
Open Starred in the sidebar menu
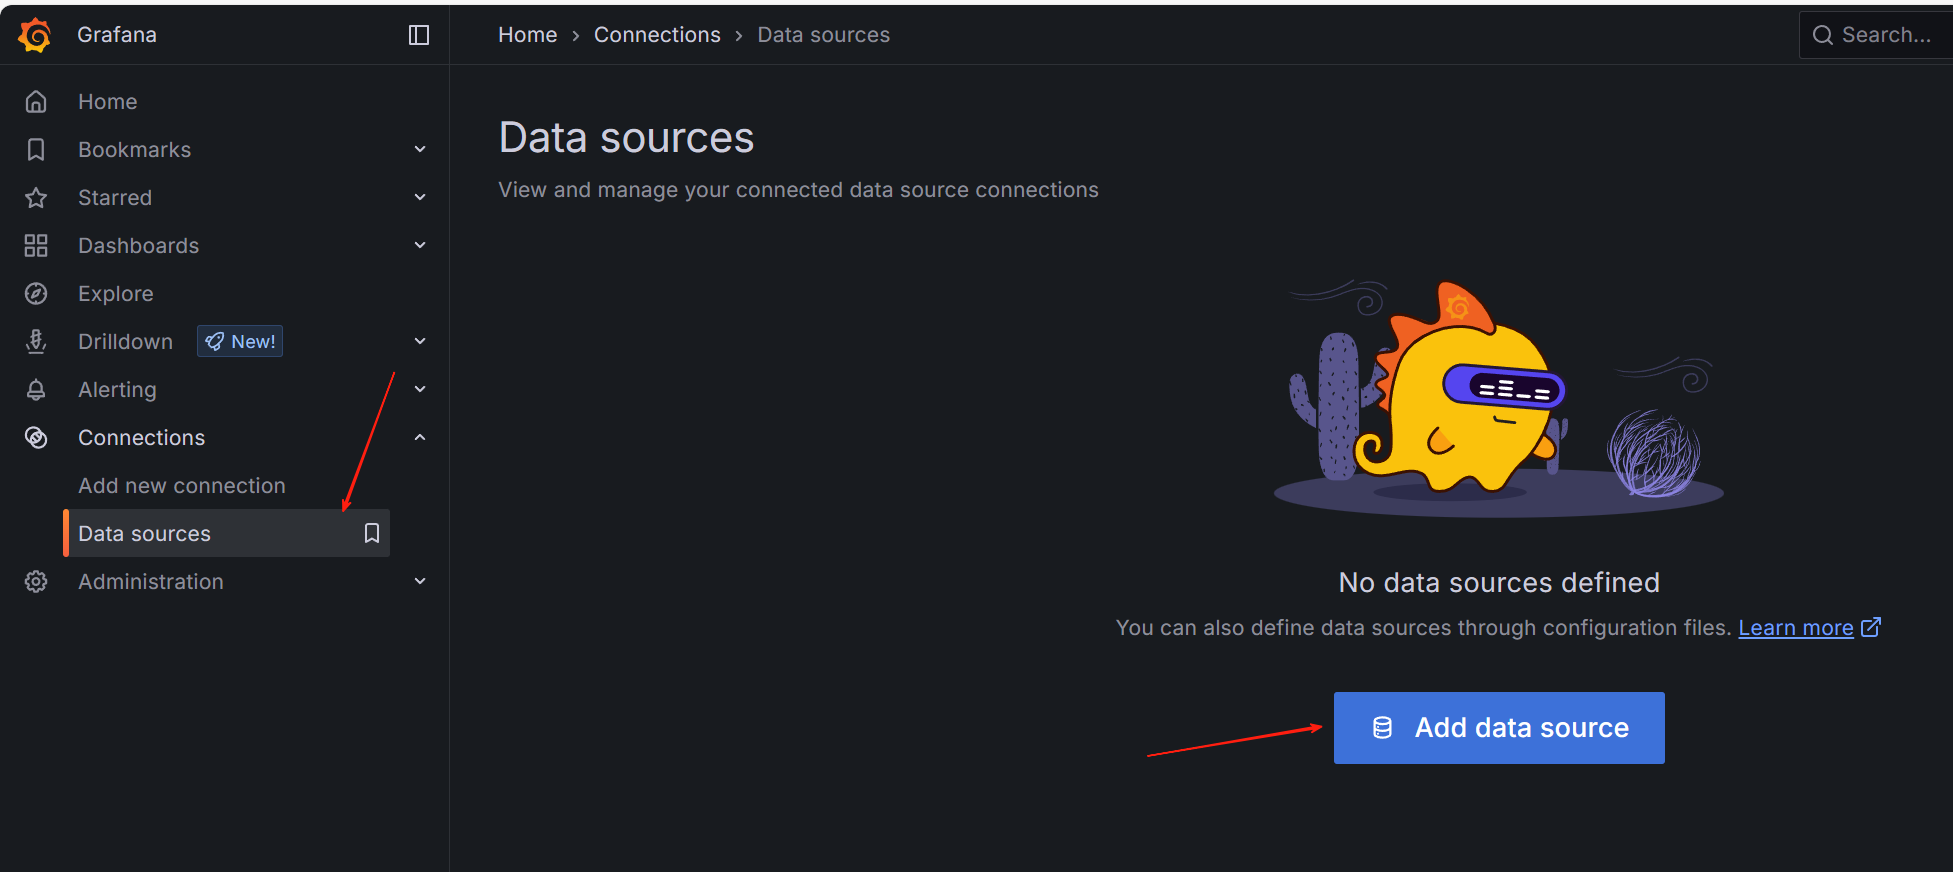click(115, 198)
